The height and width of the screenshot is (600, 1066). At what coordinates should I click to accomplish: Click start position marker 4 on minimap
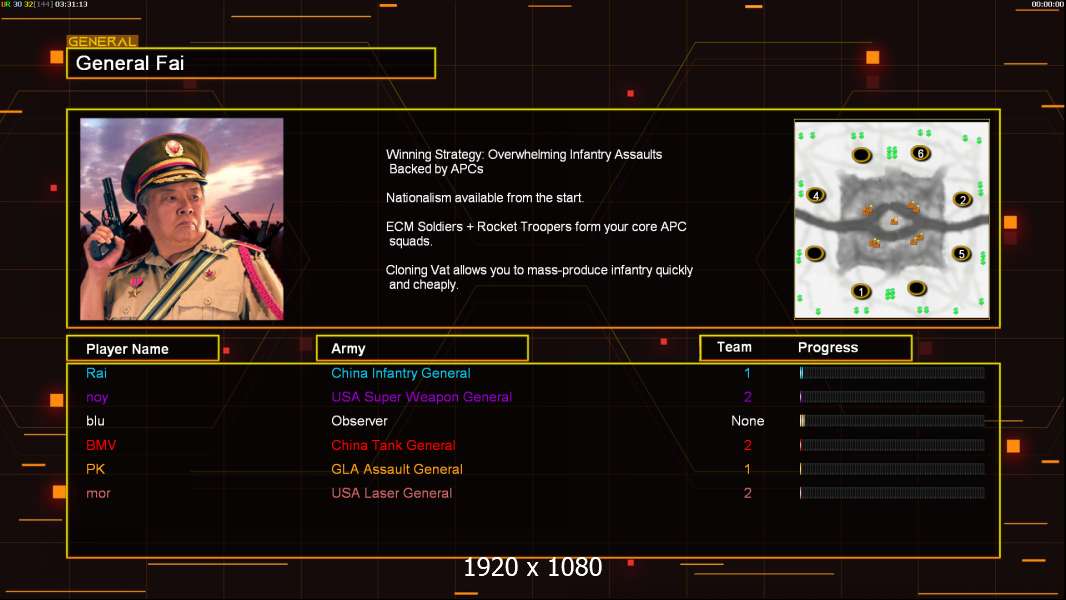(x=816, y=196)
